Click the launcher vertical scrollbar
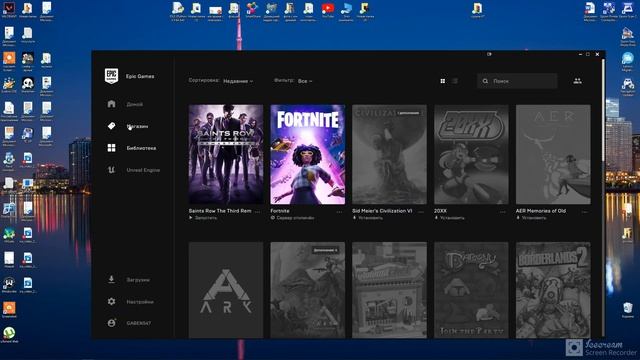The image size is (640, 360). (x=603, y=110)
